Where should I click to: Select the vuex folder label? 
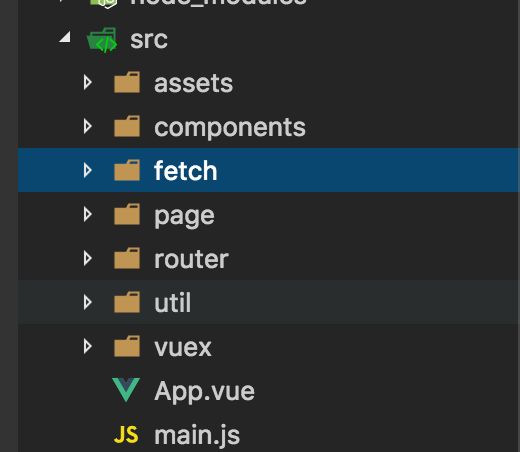183,347
